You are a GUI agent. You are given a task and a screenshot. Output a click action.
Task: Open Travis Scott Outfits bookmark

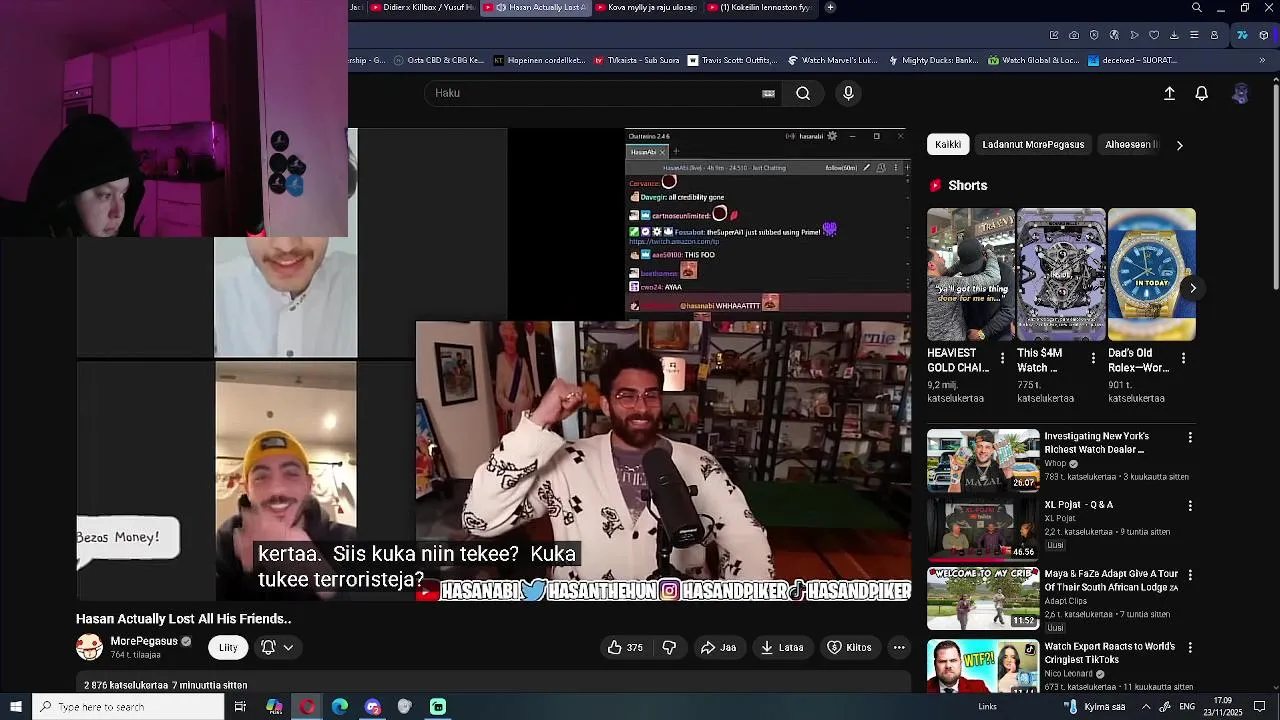click(x=732, y=60)
